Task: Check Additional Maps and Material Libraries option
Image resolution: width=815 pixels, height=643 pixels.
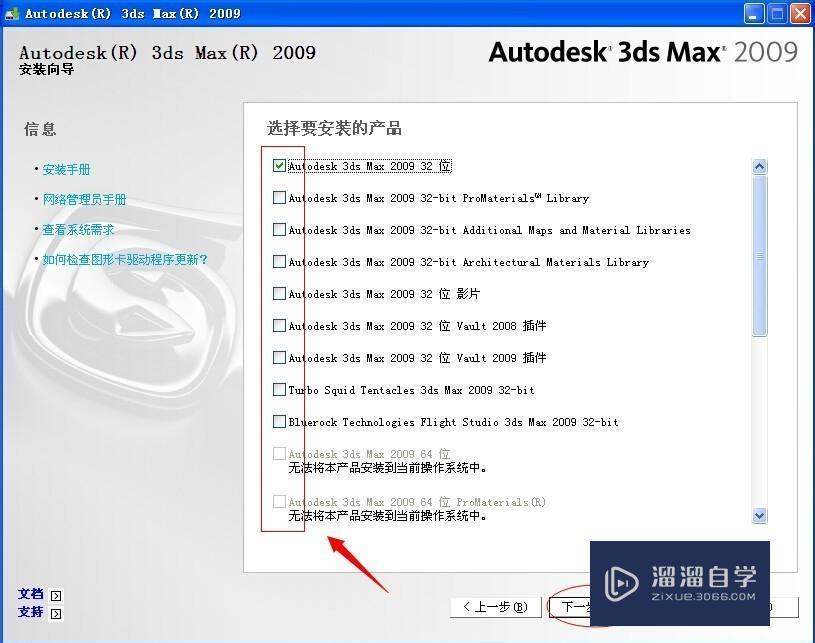Action: tap(280, 230)
